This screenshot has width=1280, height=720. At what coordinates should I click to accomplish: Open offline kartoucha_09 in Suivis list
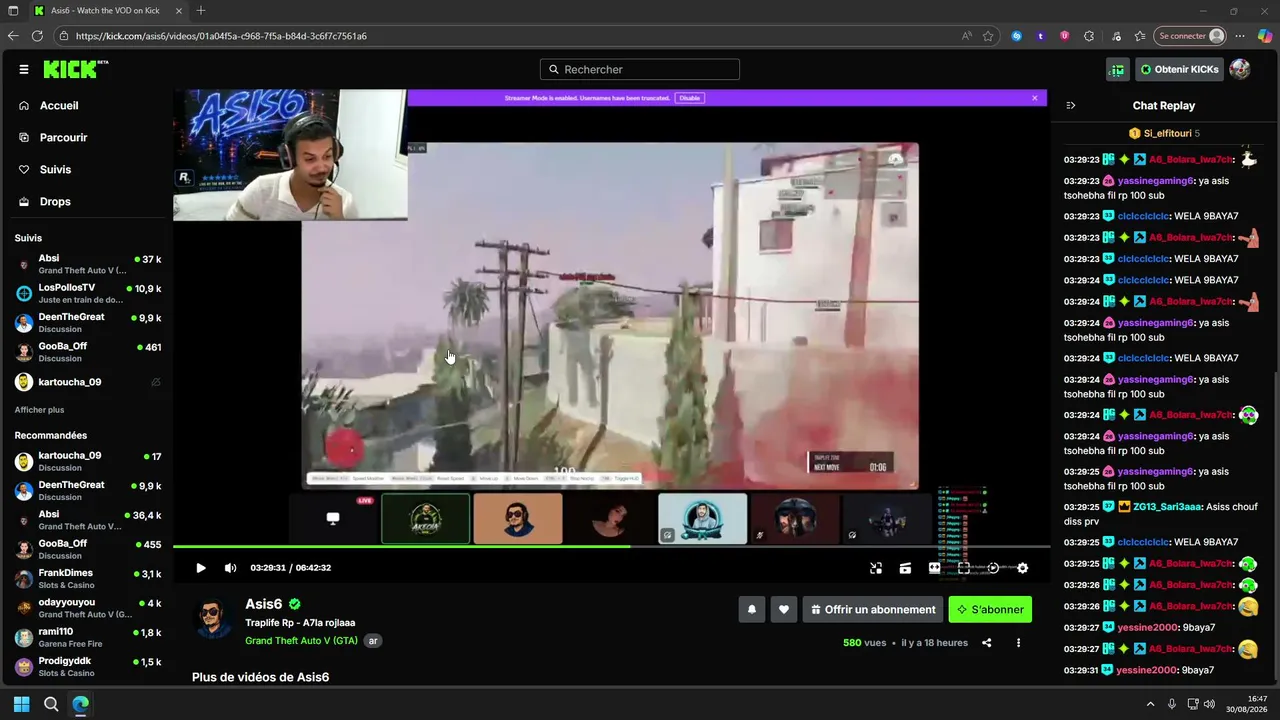88,382
